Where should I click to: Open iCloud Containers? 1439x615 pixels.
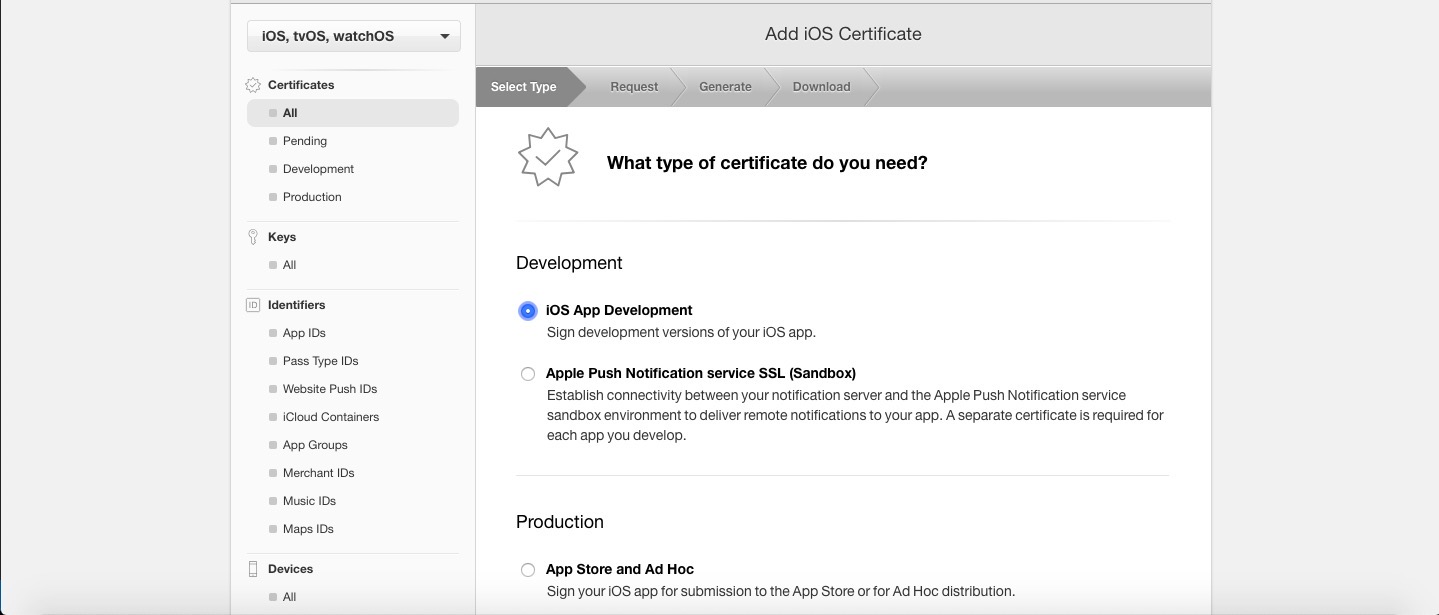(331, 417)
